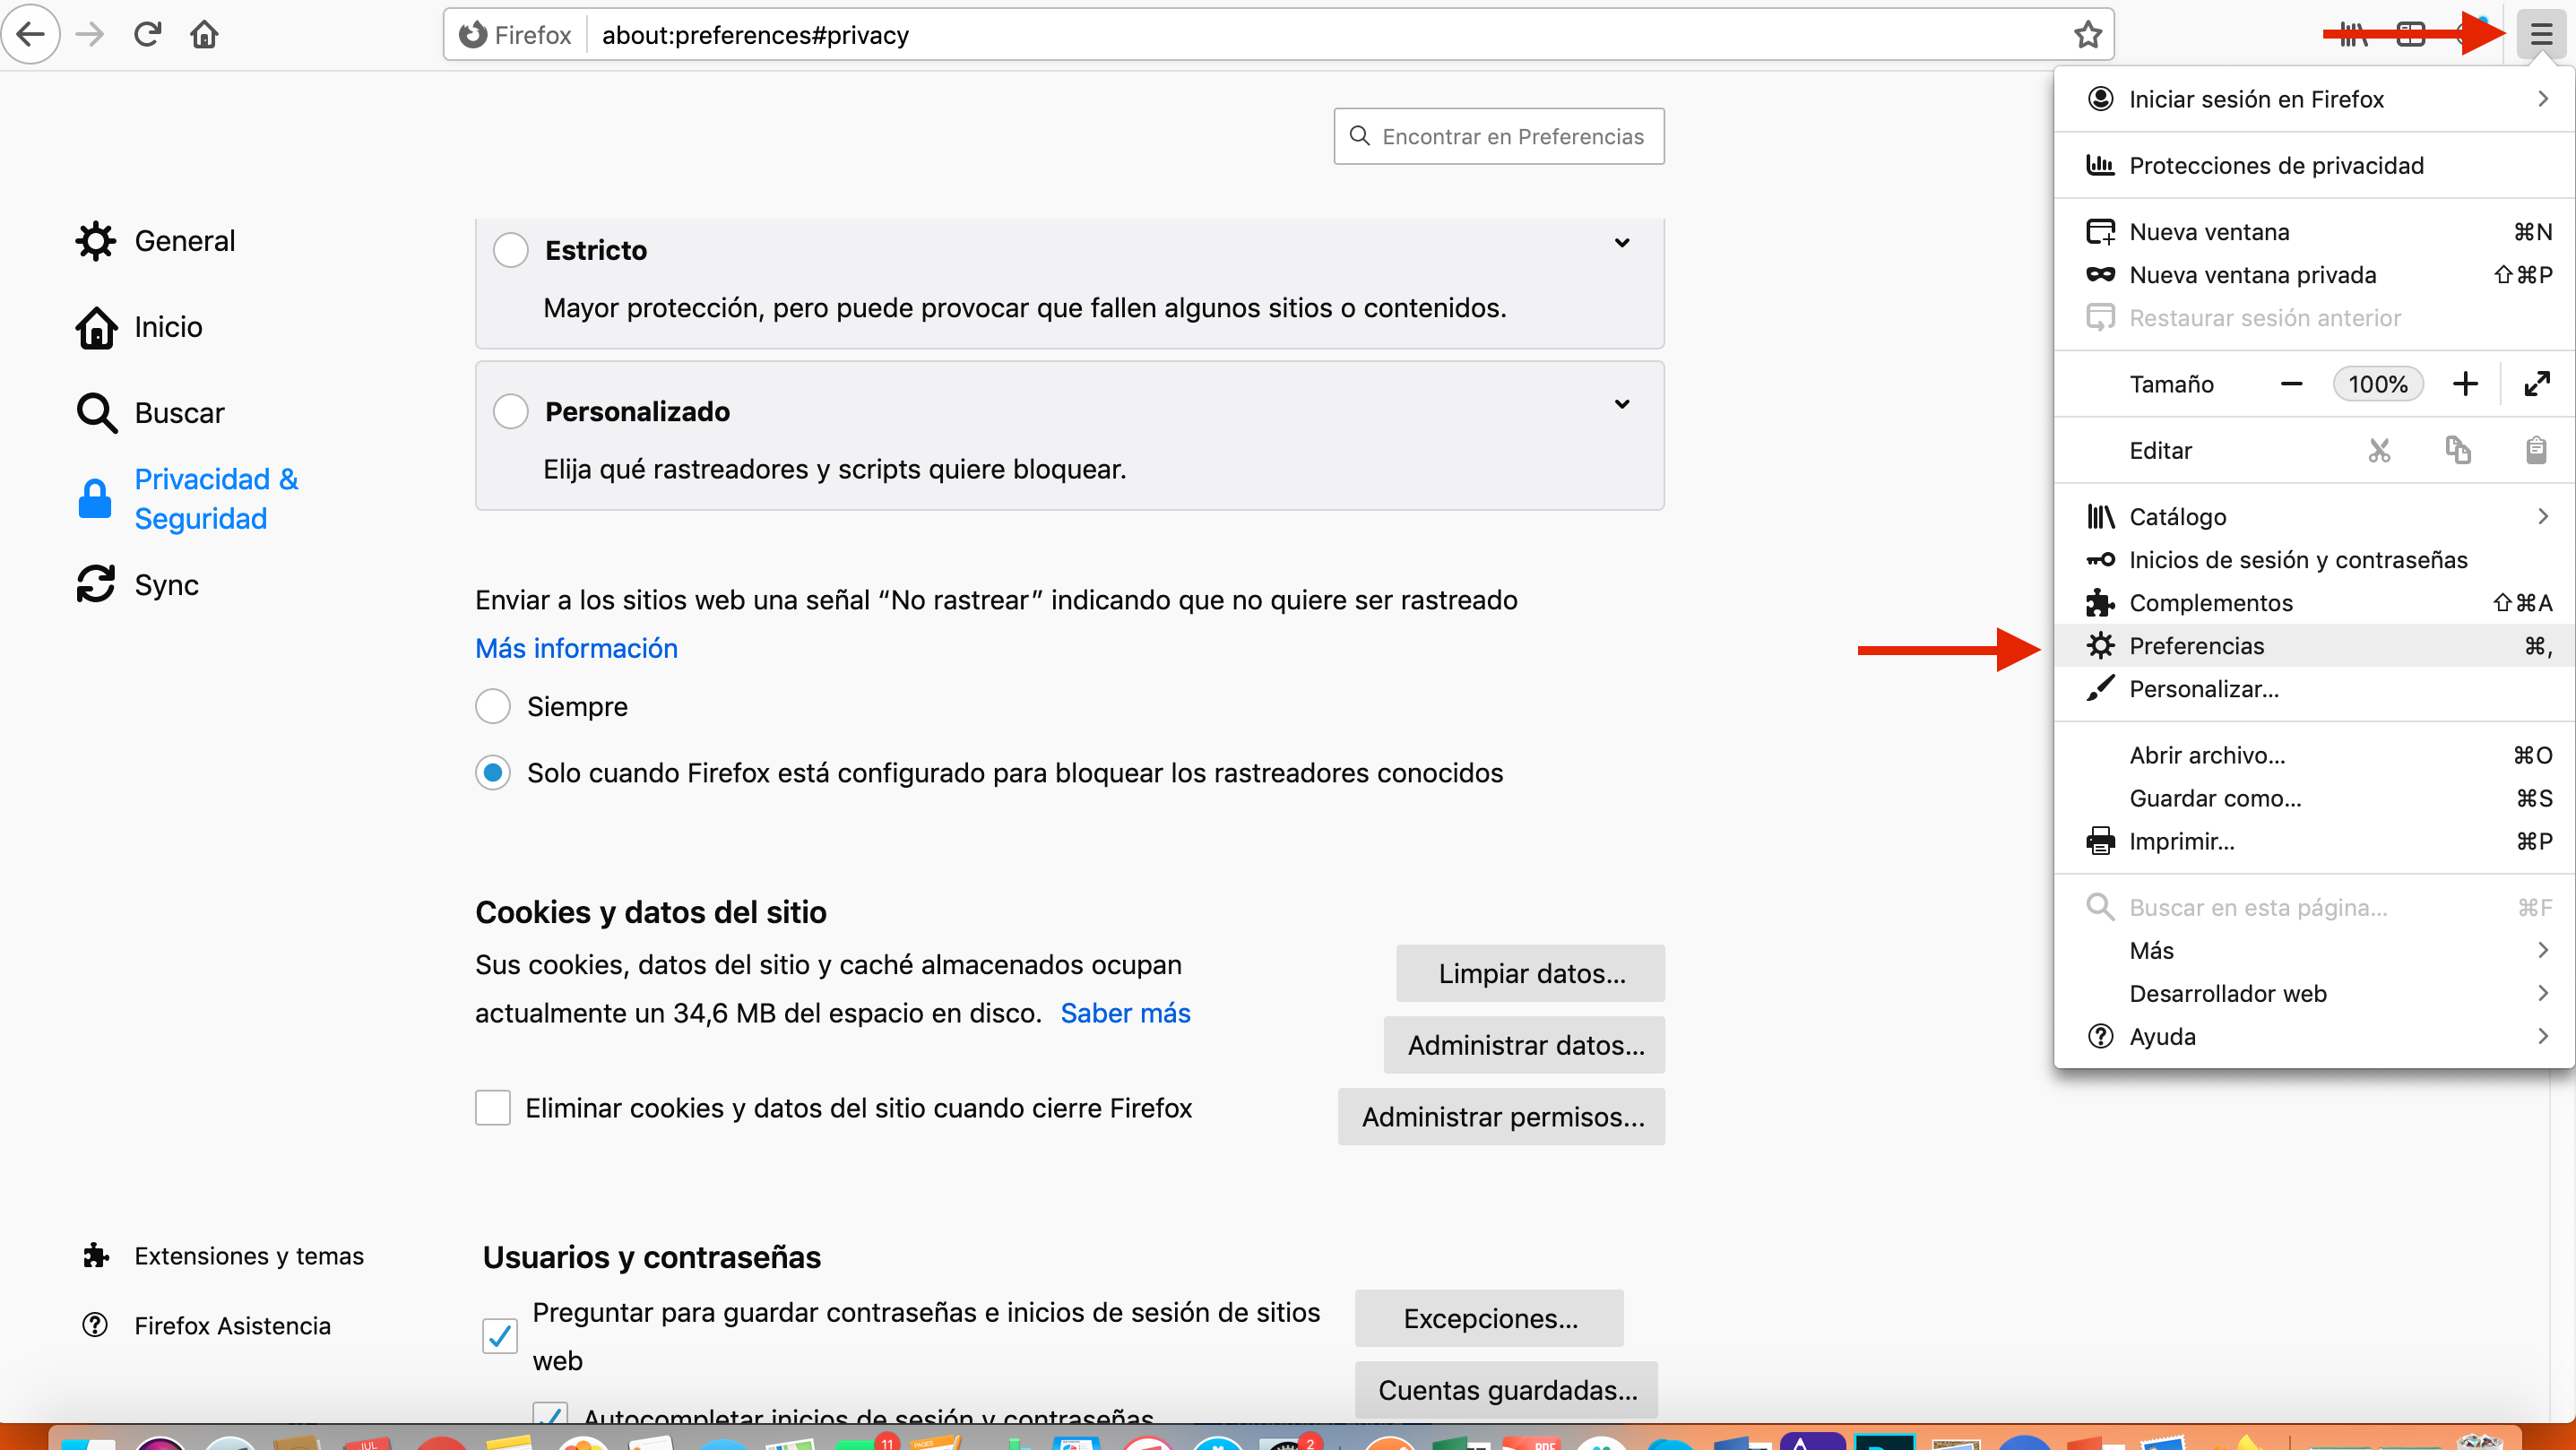Open Sync settings via circular arrows icon
Image resolution: width=2576 pixels, height=1450 pixels.
pyautogui.click(x=96, y=584)
